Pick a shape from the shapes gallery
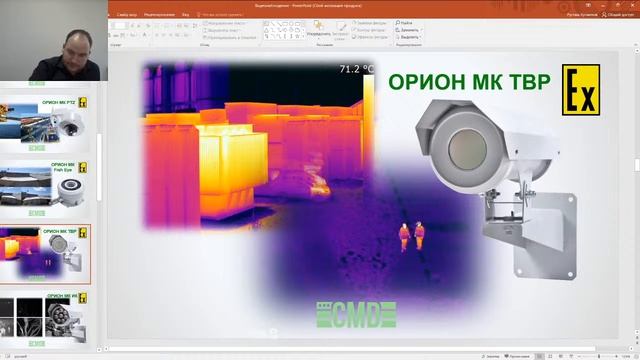640x360 pixels. coord(282,30)
